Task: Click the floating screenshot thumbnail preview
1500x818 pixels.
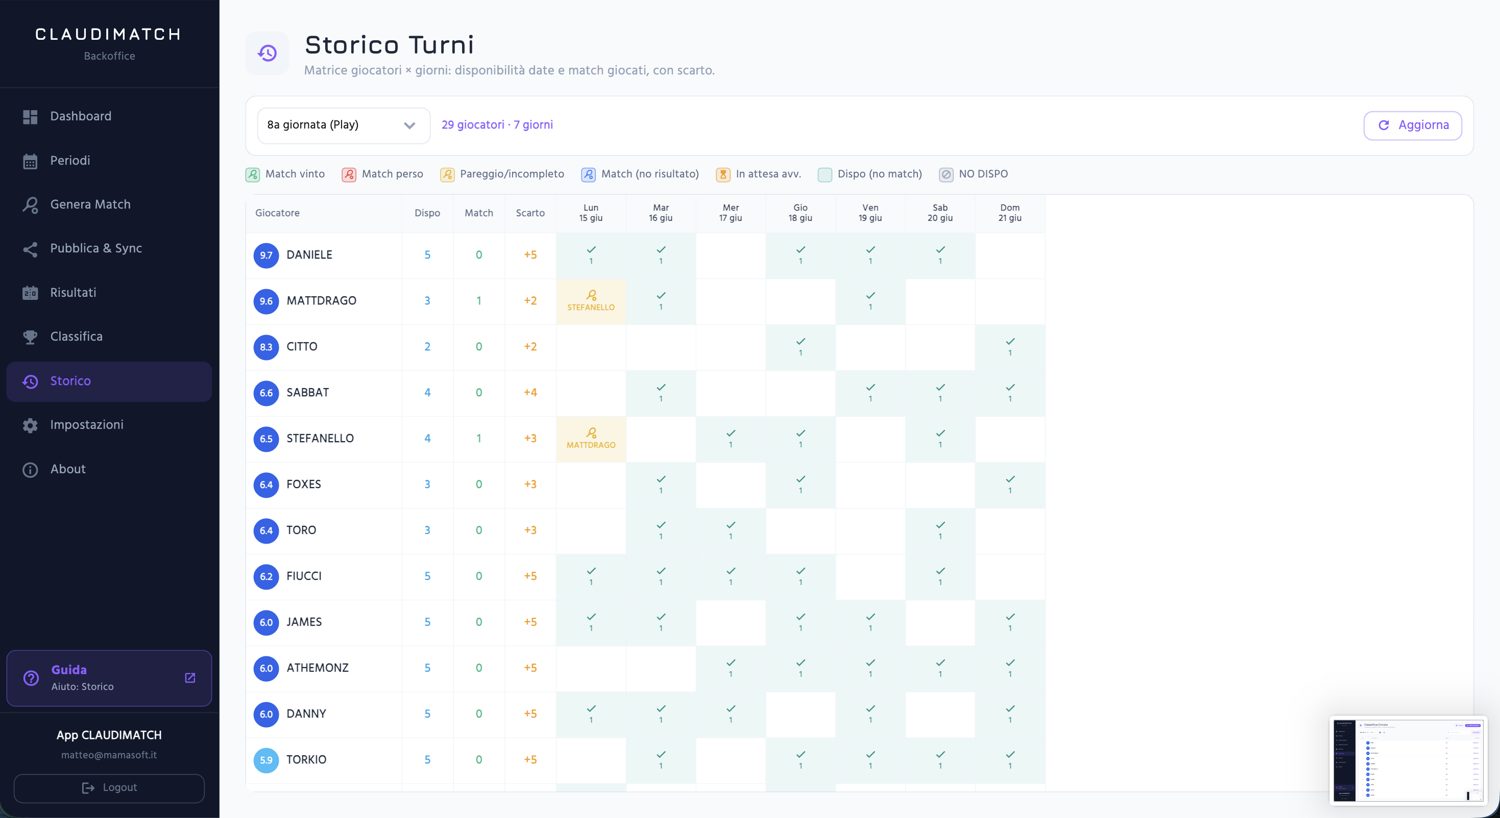Action: click(x=1408, y=760)
